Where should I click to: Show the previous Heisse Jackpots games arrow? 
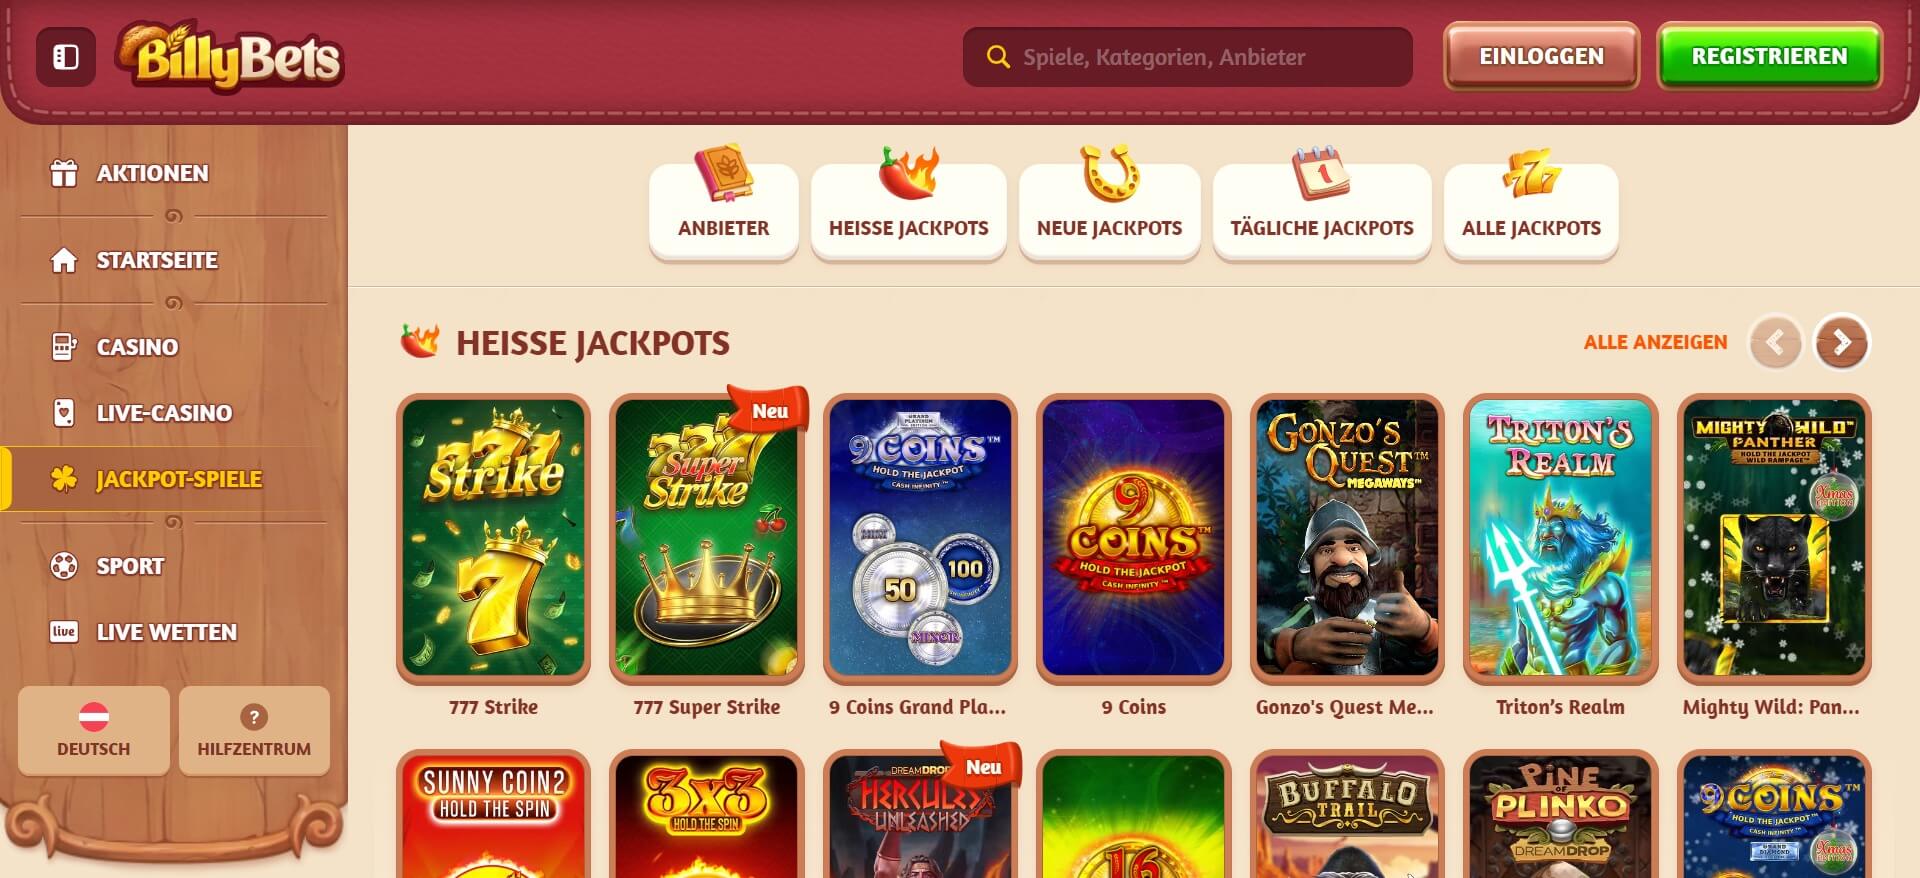click(x=1776, y=343)
